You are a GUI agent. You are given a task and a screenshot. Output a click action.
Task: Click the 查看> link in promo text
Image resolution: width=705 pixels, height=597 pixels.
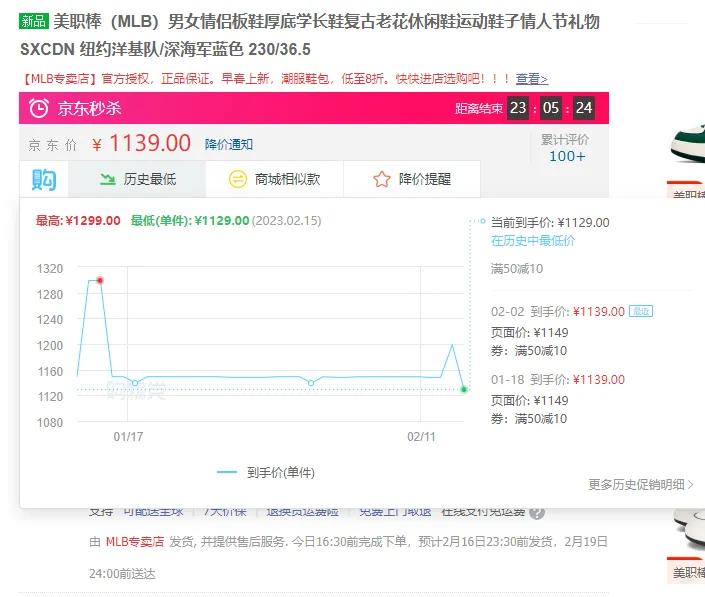(531, 79)
